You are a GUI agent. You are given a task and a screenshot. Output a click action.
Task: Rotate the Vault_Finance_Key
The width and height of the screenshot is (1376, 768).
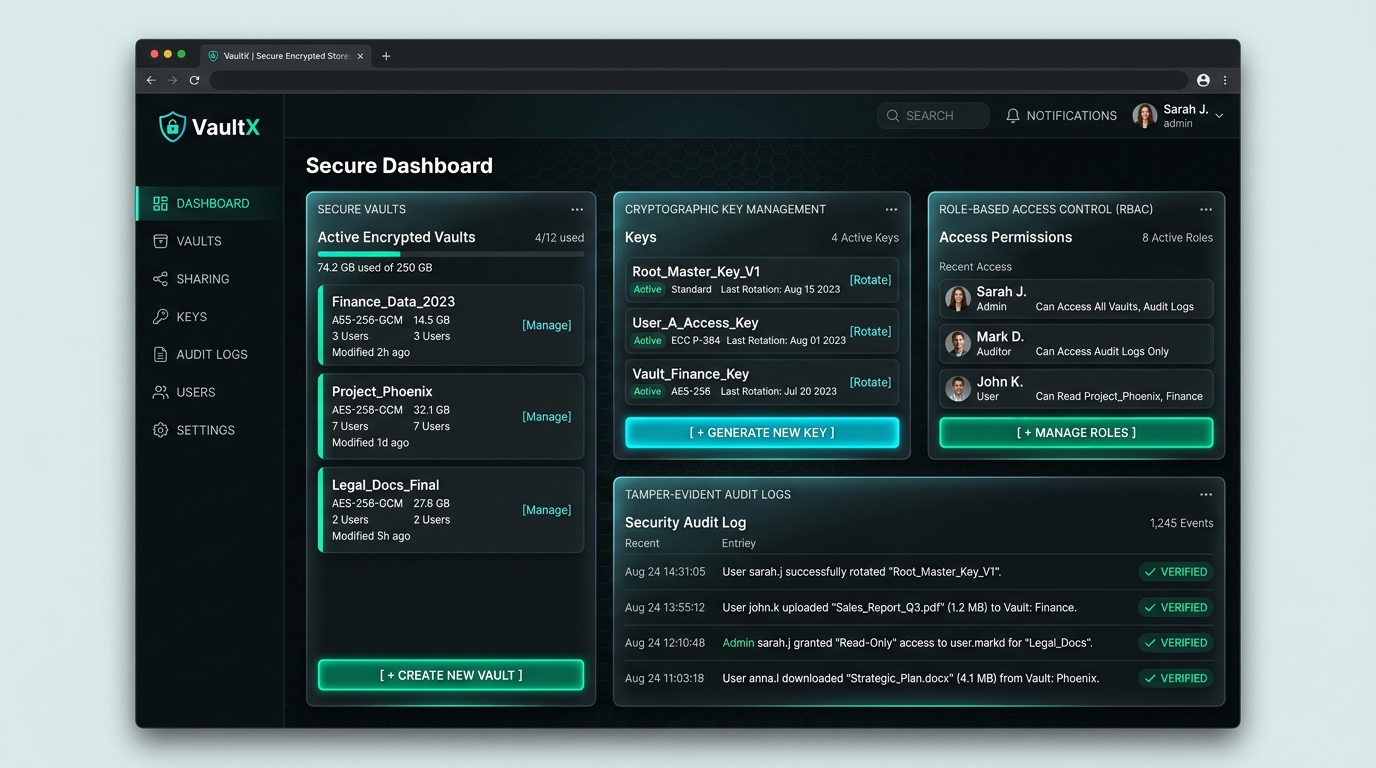870,382
